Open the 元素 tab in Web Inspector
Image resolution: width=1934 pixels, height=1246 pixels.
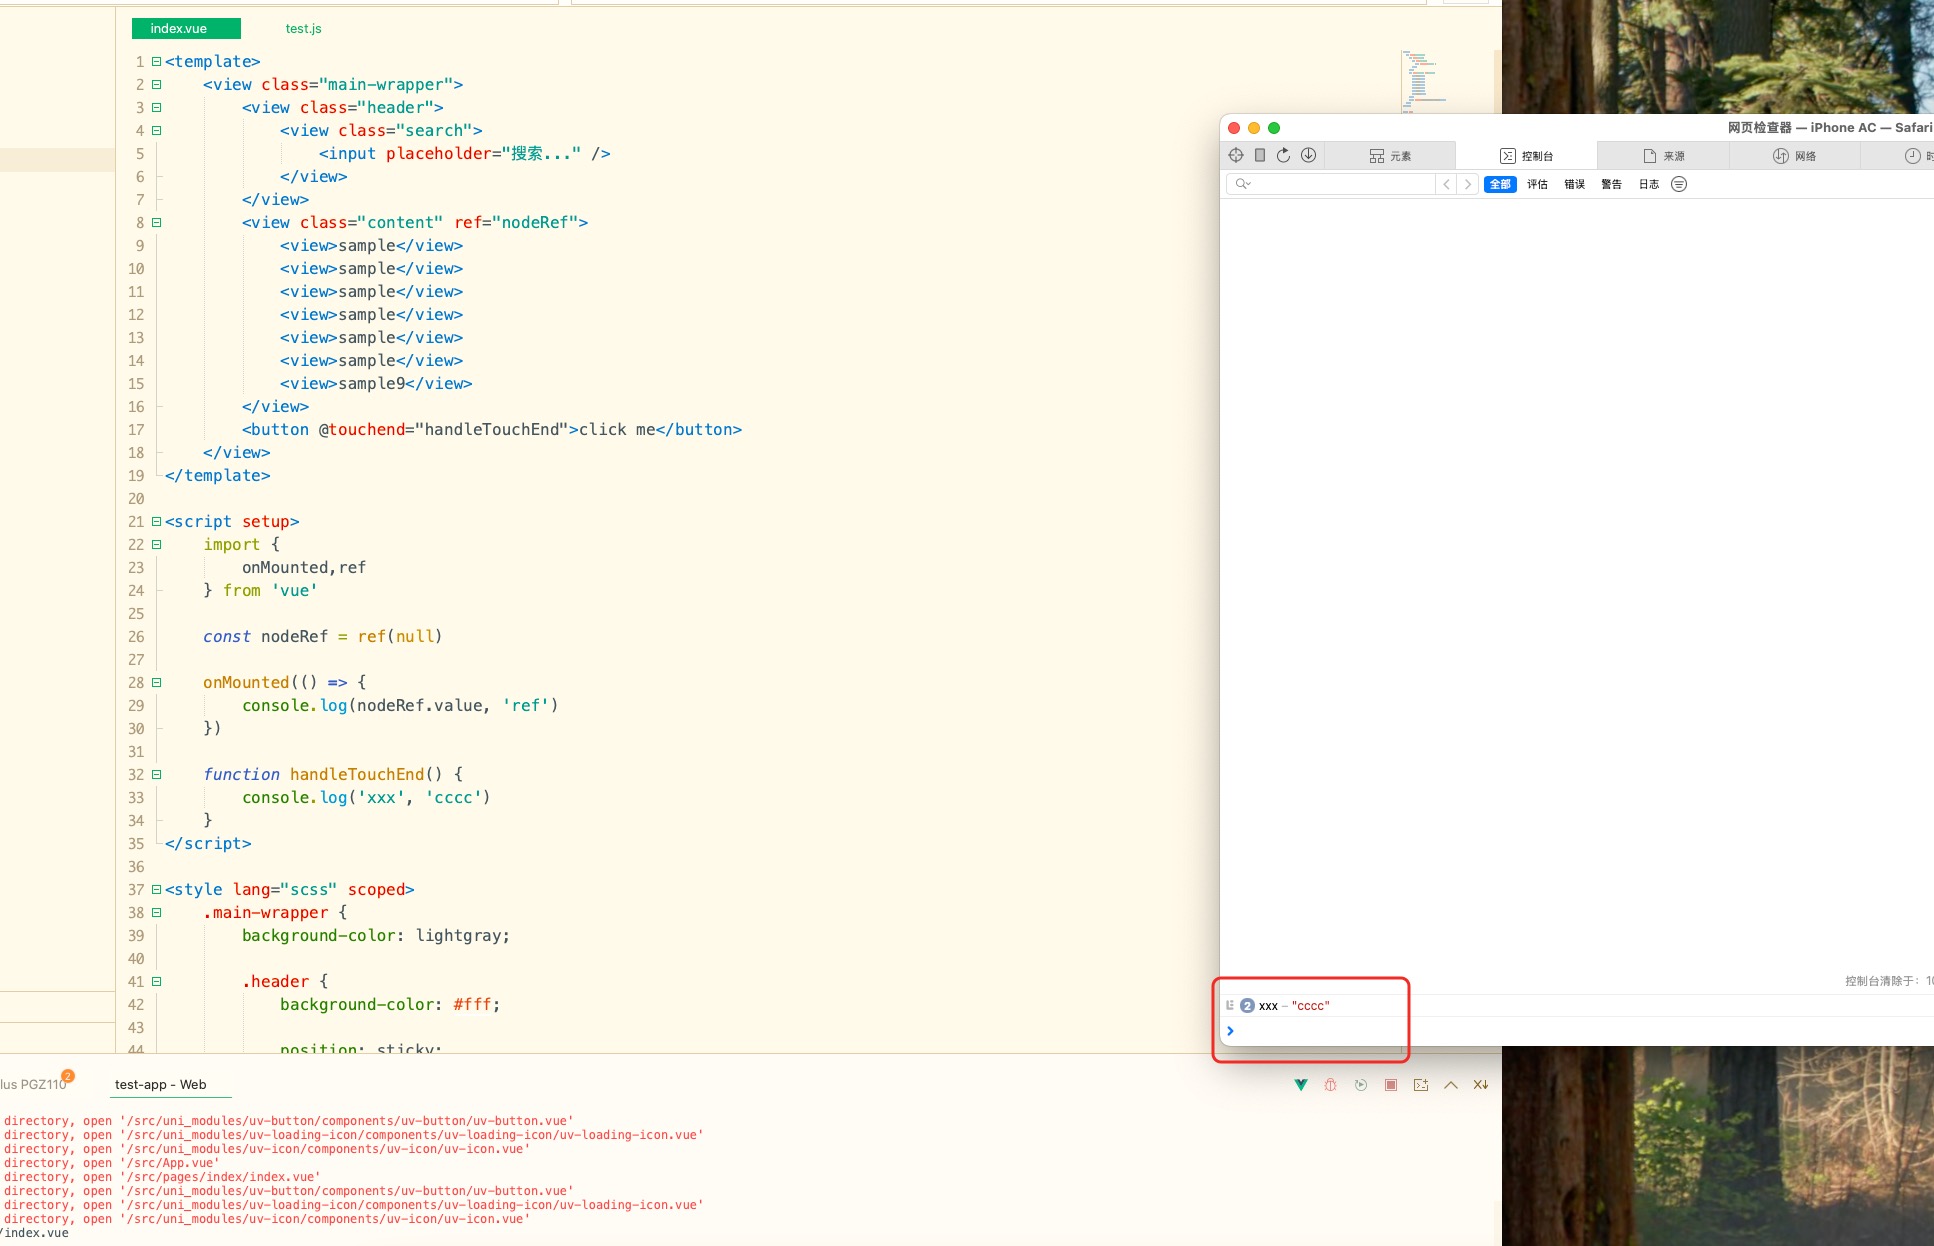point(1390,156)
